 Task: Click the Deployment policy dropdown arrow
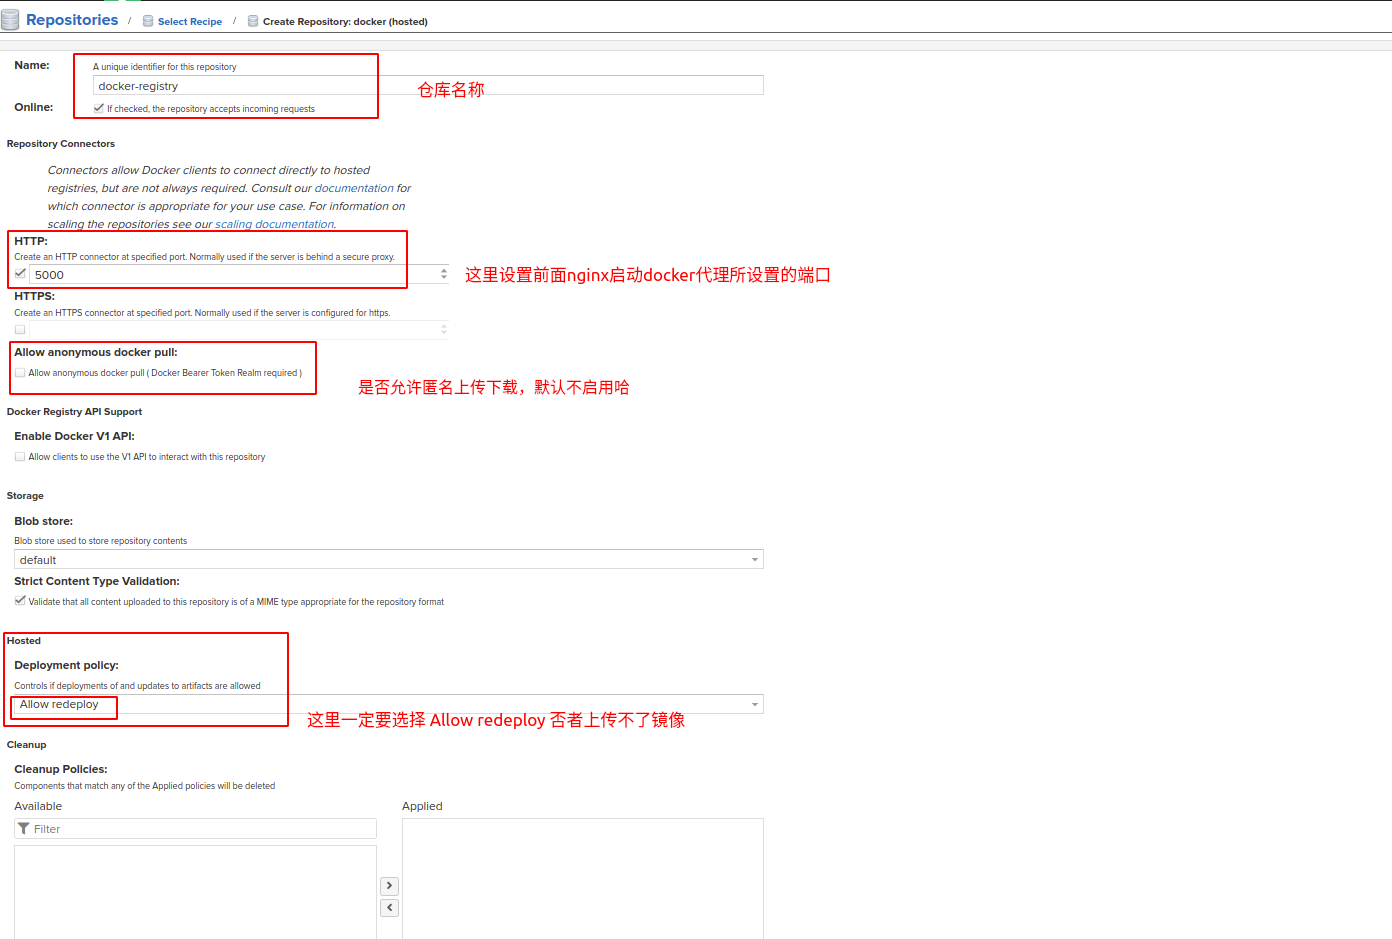click(x=755, y=704)
